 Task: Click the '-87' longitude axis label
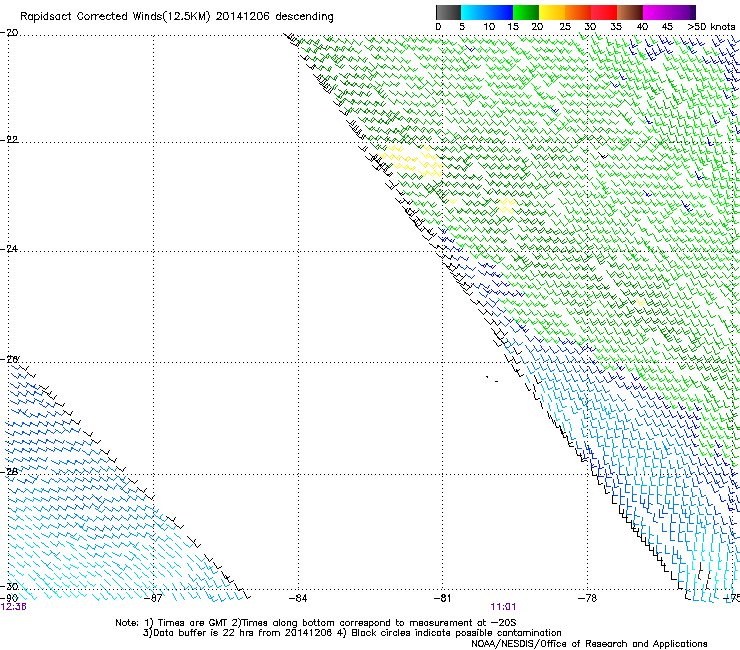tap(153, 598)
